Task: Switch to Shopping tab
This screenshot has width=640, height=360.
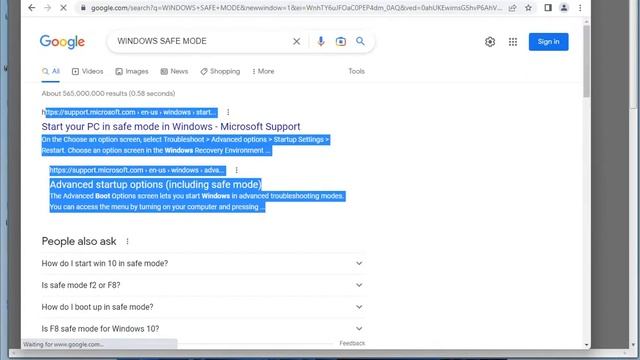Action: [x=220, y=71]
